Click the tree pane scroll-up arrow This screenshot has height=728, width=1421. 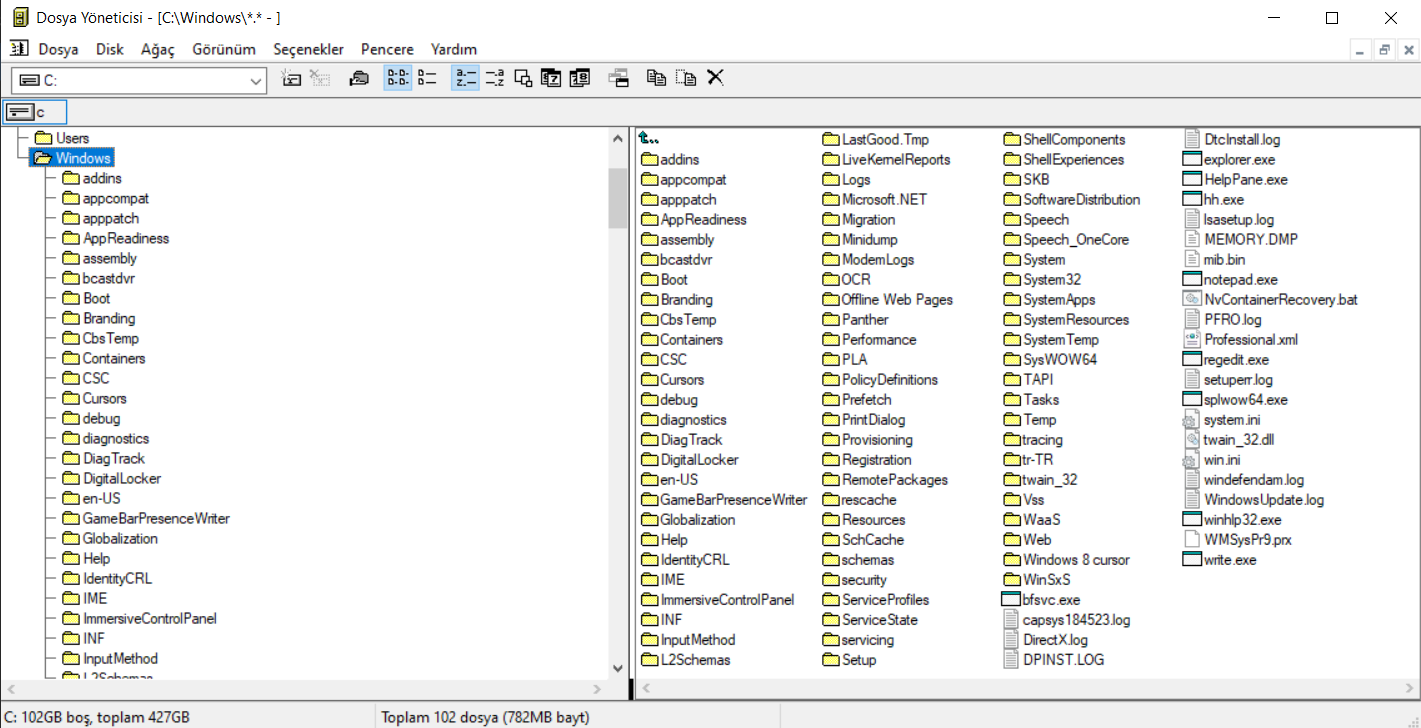tap(618, 138)
